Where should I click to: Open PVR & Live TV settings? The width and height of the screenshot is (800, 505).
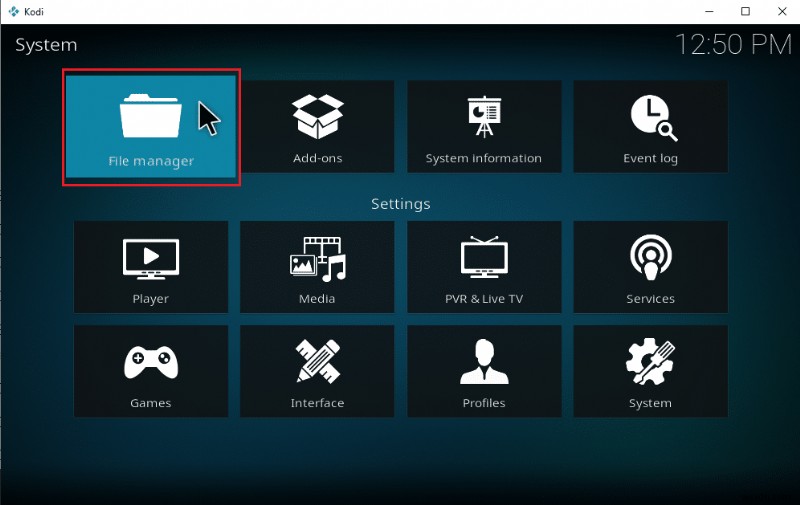(484, 267)
